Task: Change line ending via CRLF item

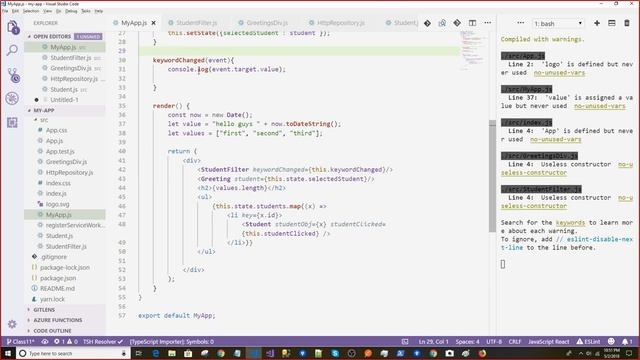Action: [x=515, y=342]
